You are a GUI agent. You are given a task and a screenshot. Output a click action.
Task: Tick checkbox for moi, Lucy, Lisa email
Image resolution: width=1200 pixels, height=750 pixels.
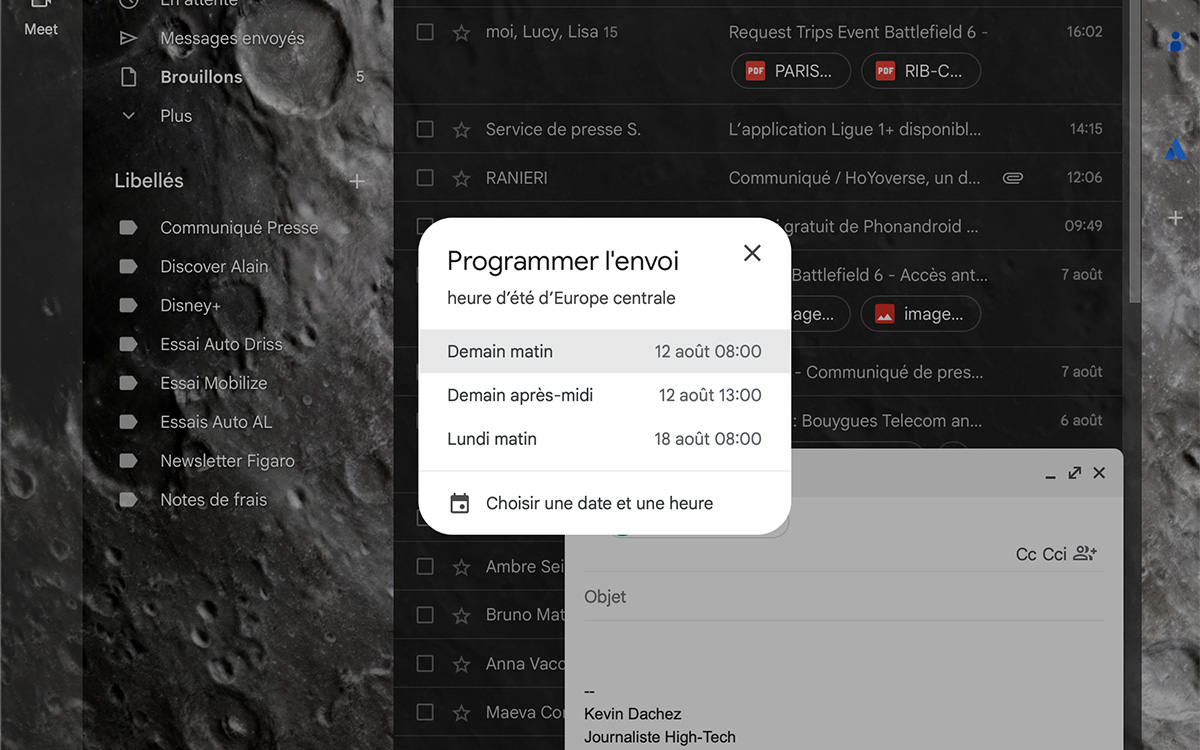425,32
